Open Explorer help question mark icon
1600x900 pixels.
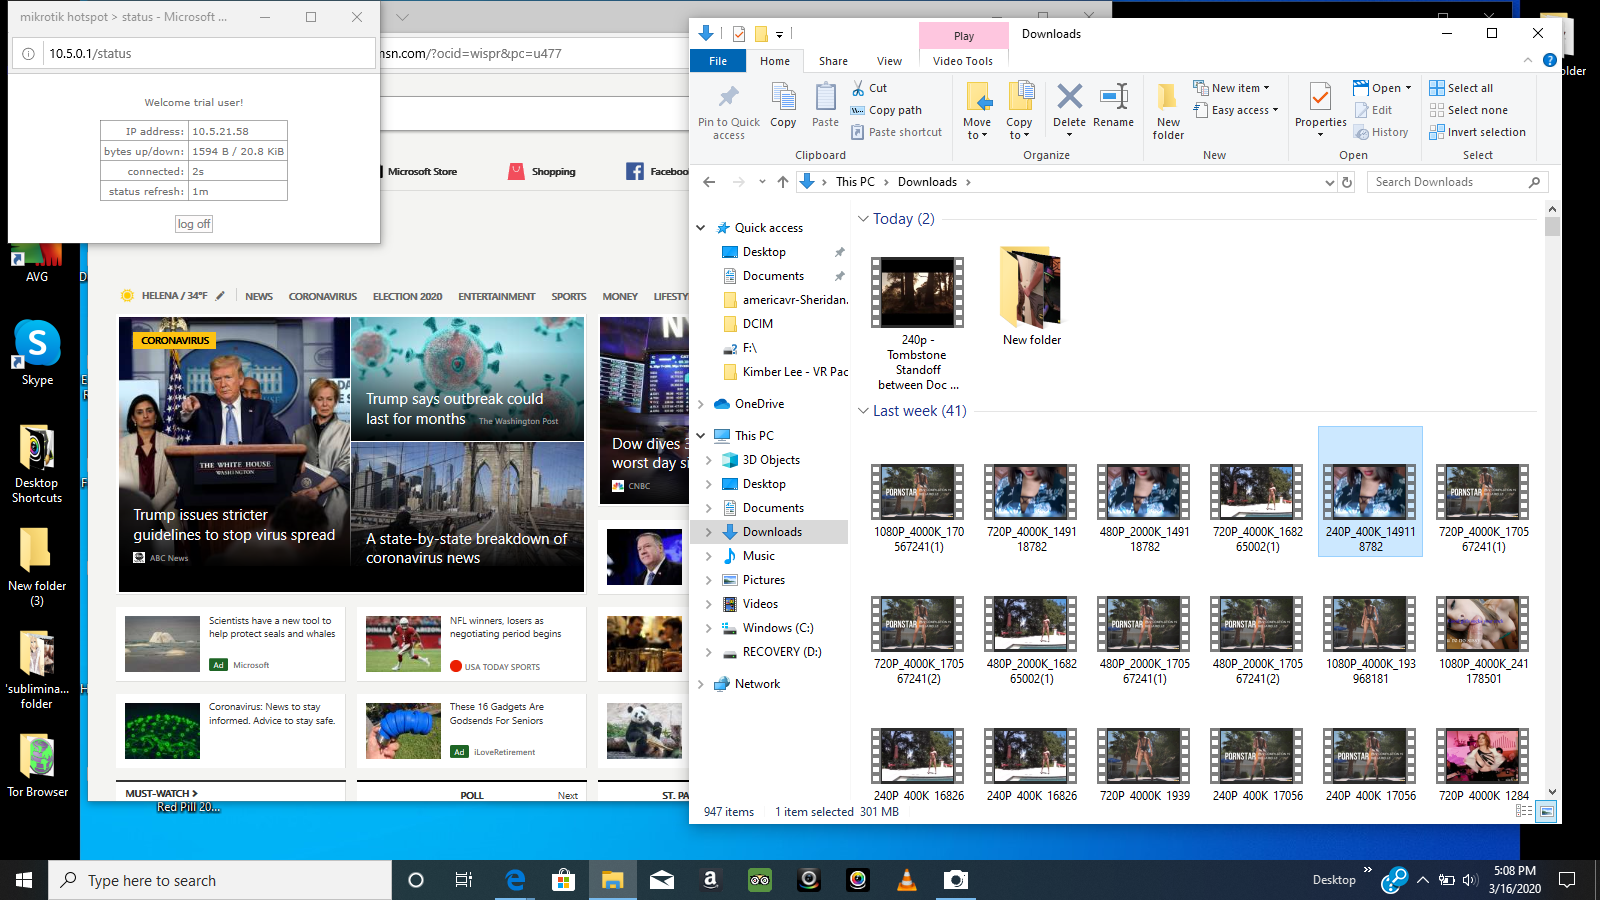(x=1549, y=60)
